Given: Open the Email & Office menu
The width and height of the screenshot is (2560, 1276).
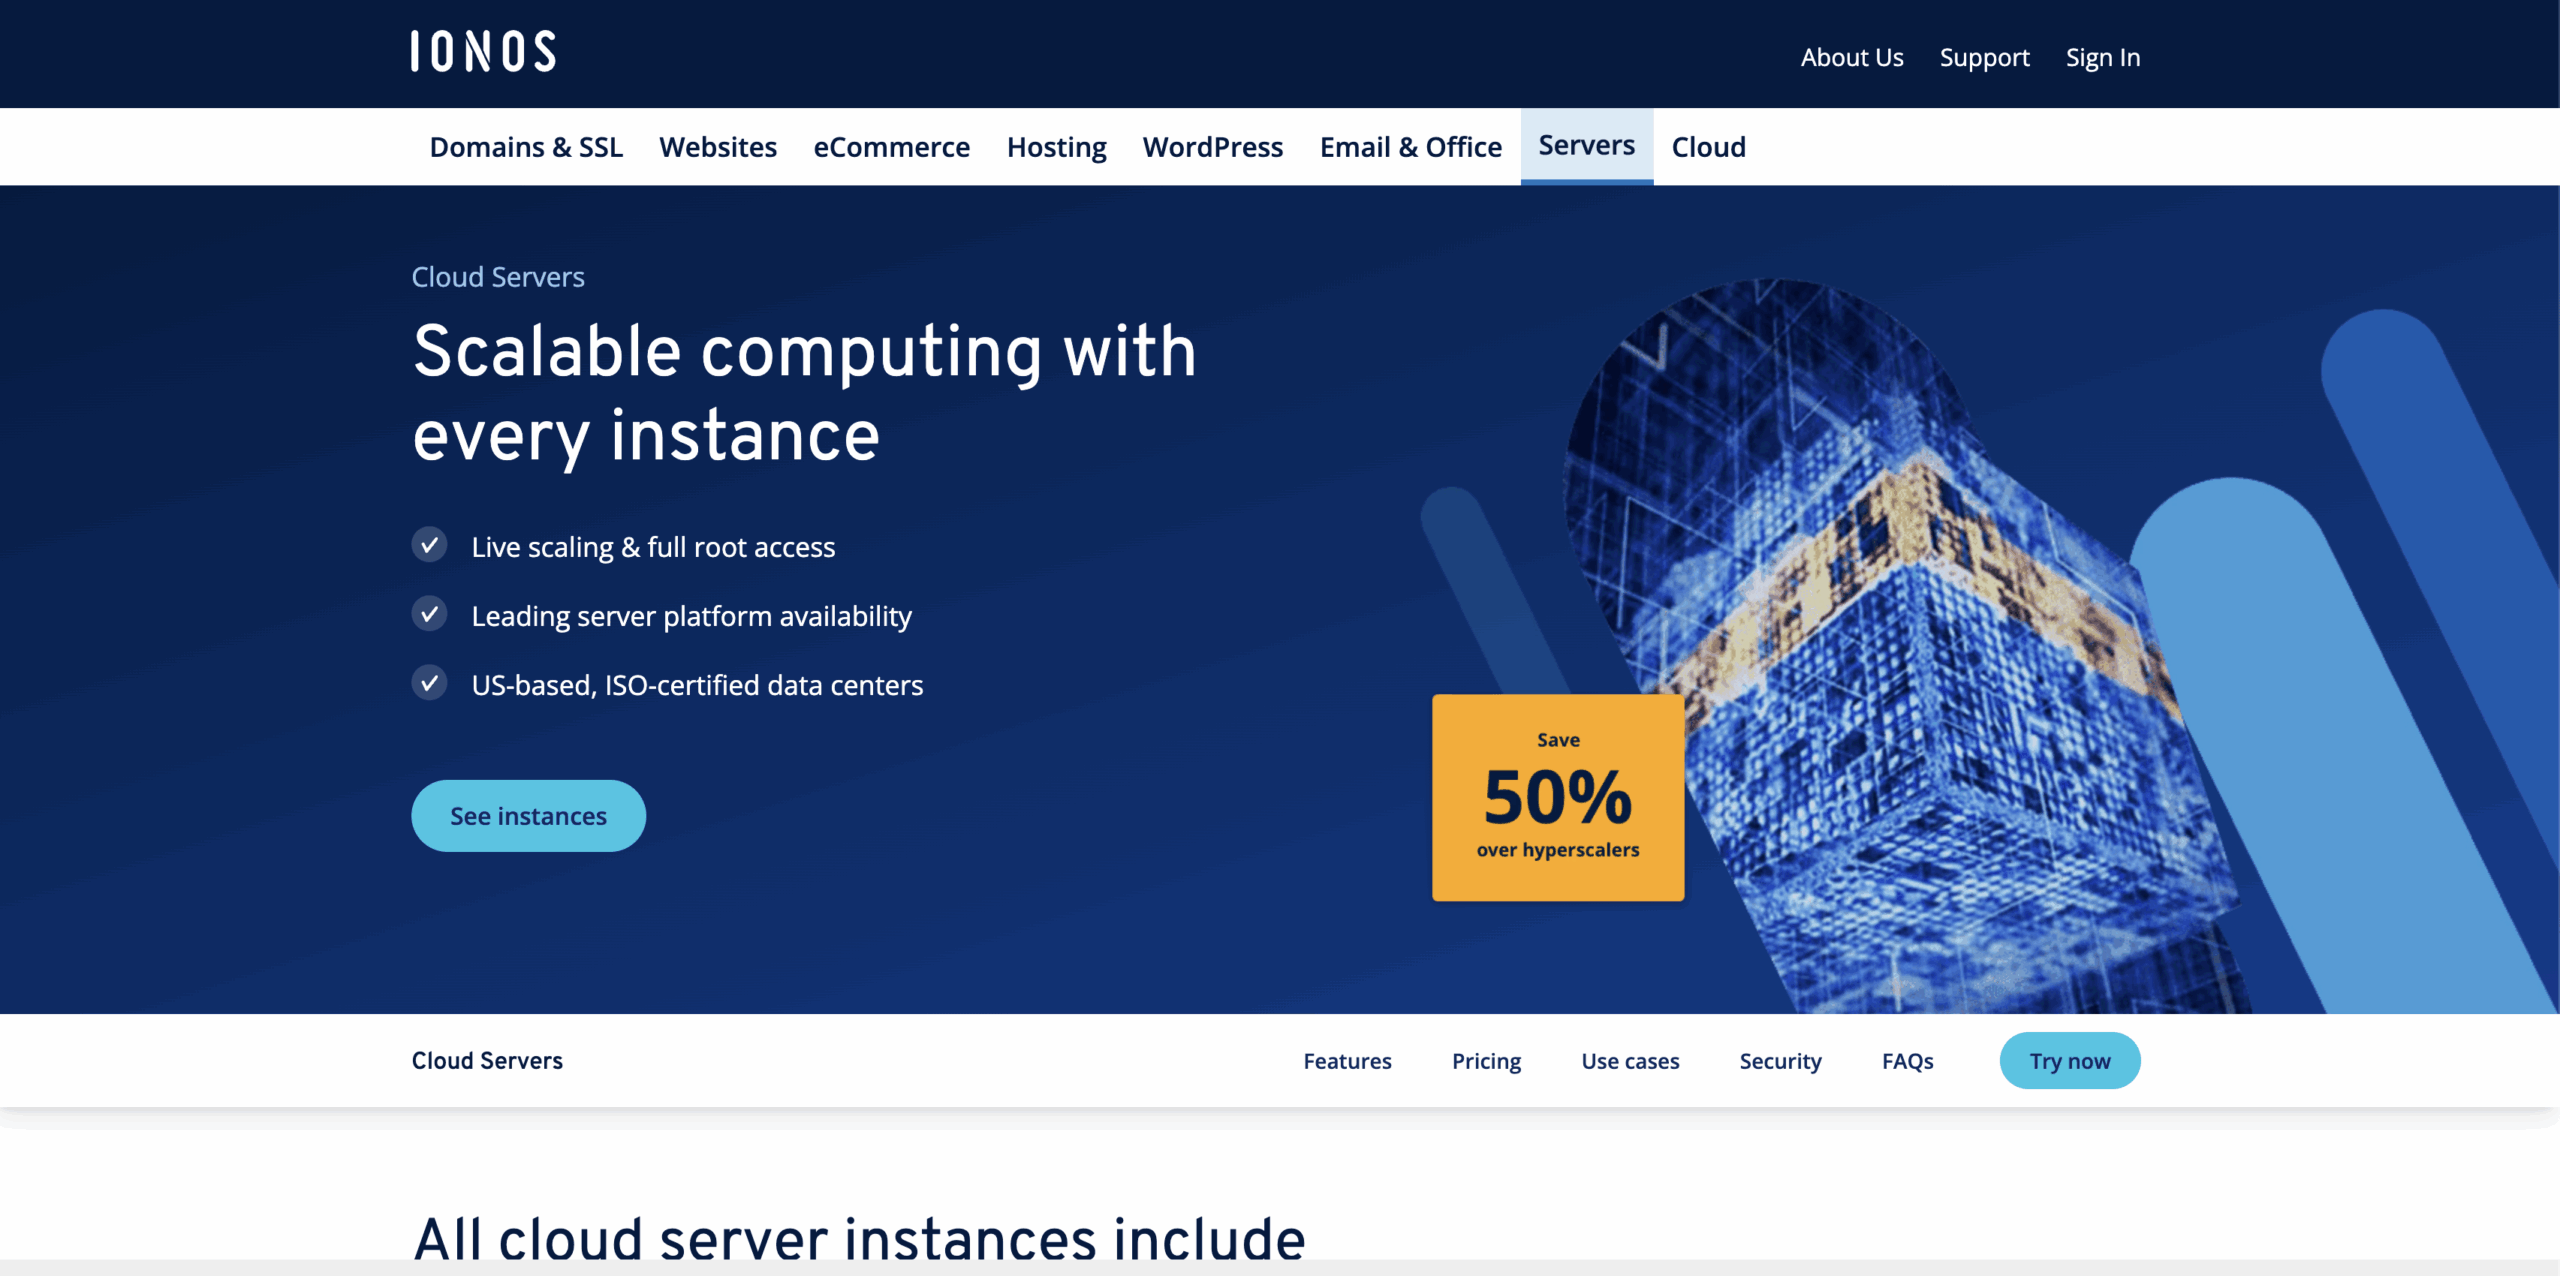Looking at the screenshot, I should pyautogui.click(x=1410, y=147).
